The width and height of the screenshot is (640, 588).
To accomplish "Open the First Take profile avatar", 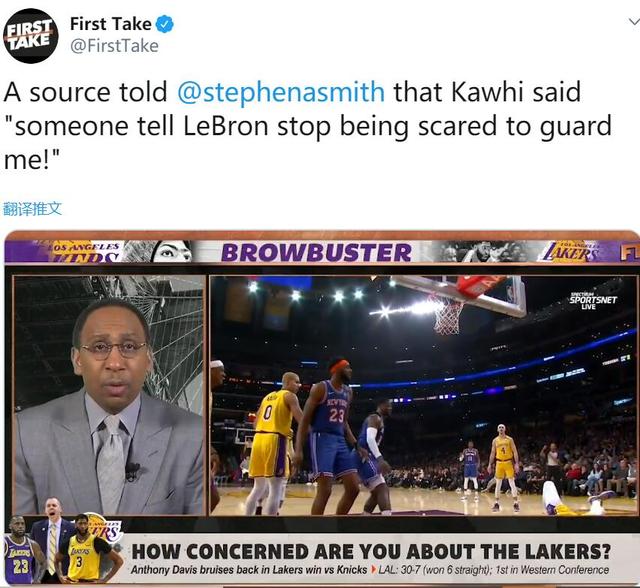I will click(31, 36).
